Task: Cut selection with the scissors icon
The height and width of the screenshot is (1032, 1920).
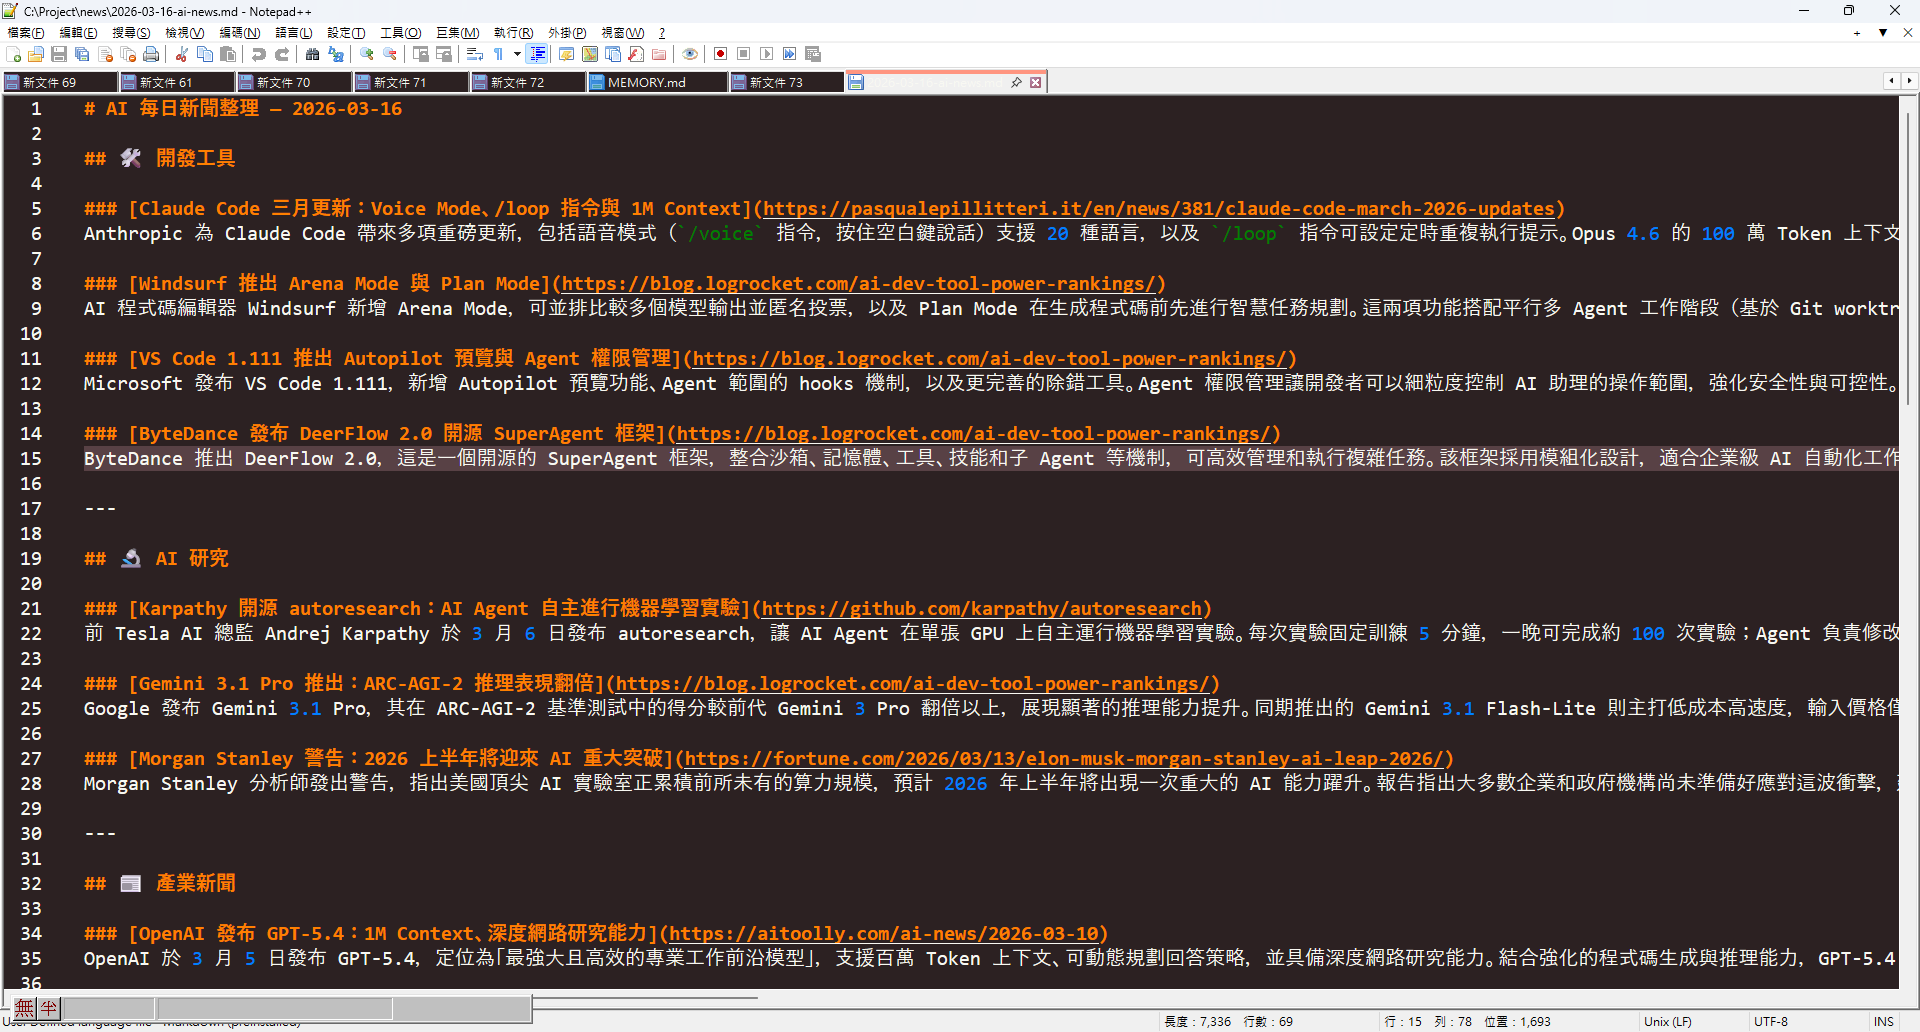Action: click(182, 55)
